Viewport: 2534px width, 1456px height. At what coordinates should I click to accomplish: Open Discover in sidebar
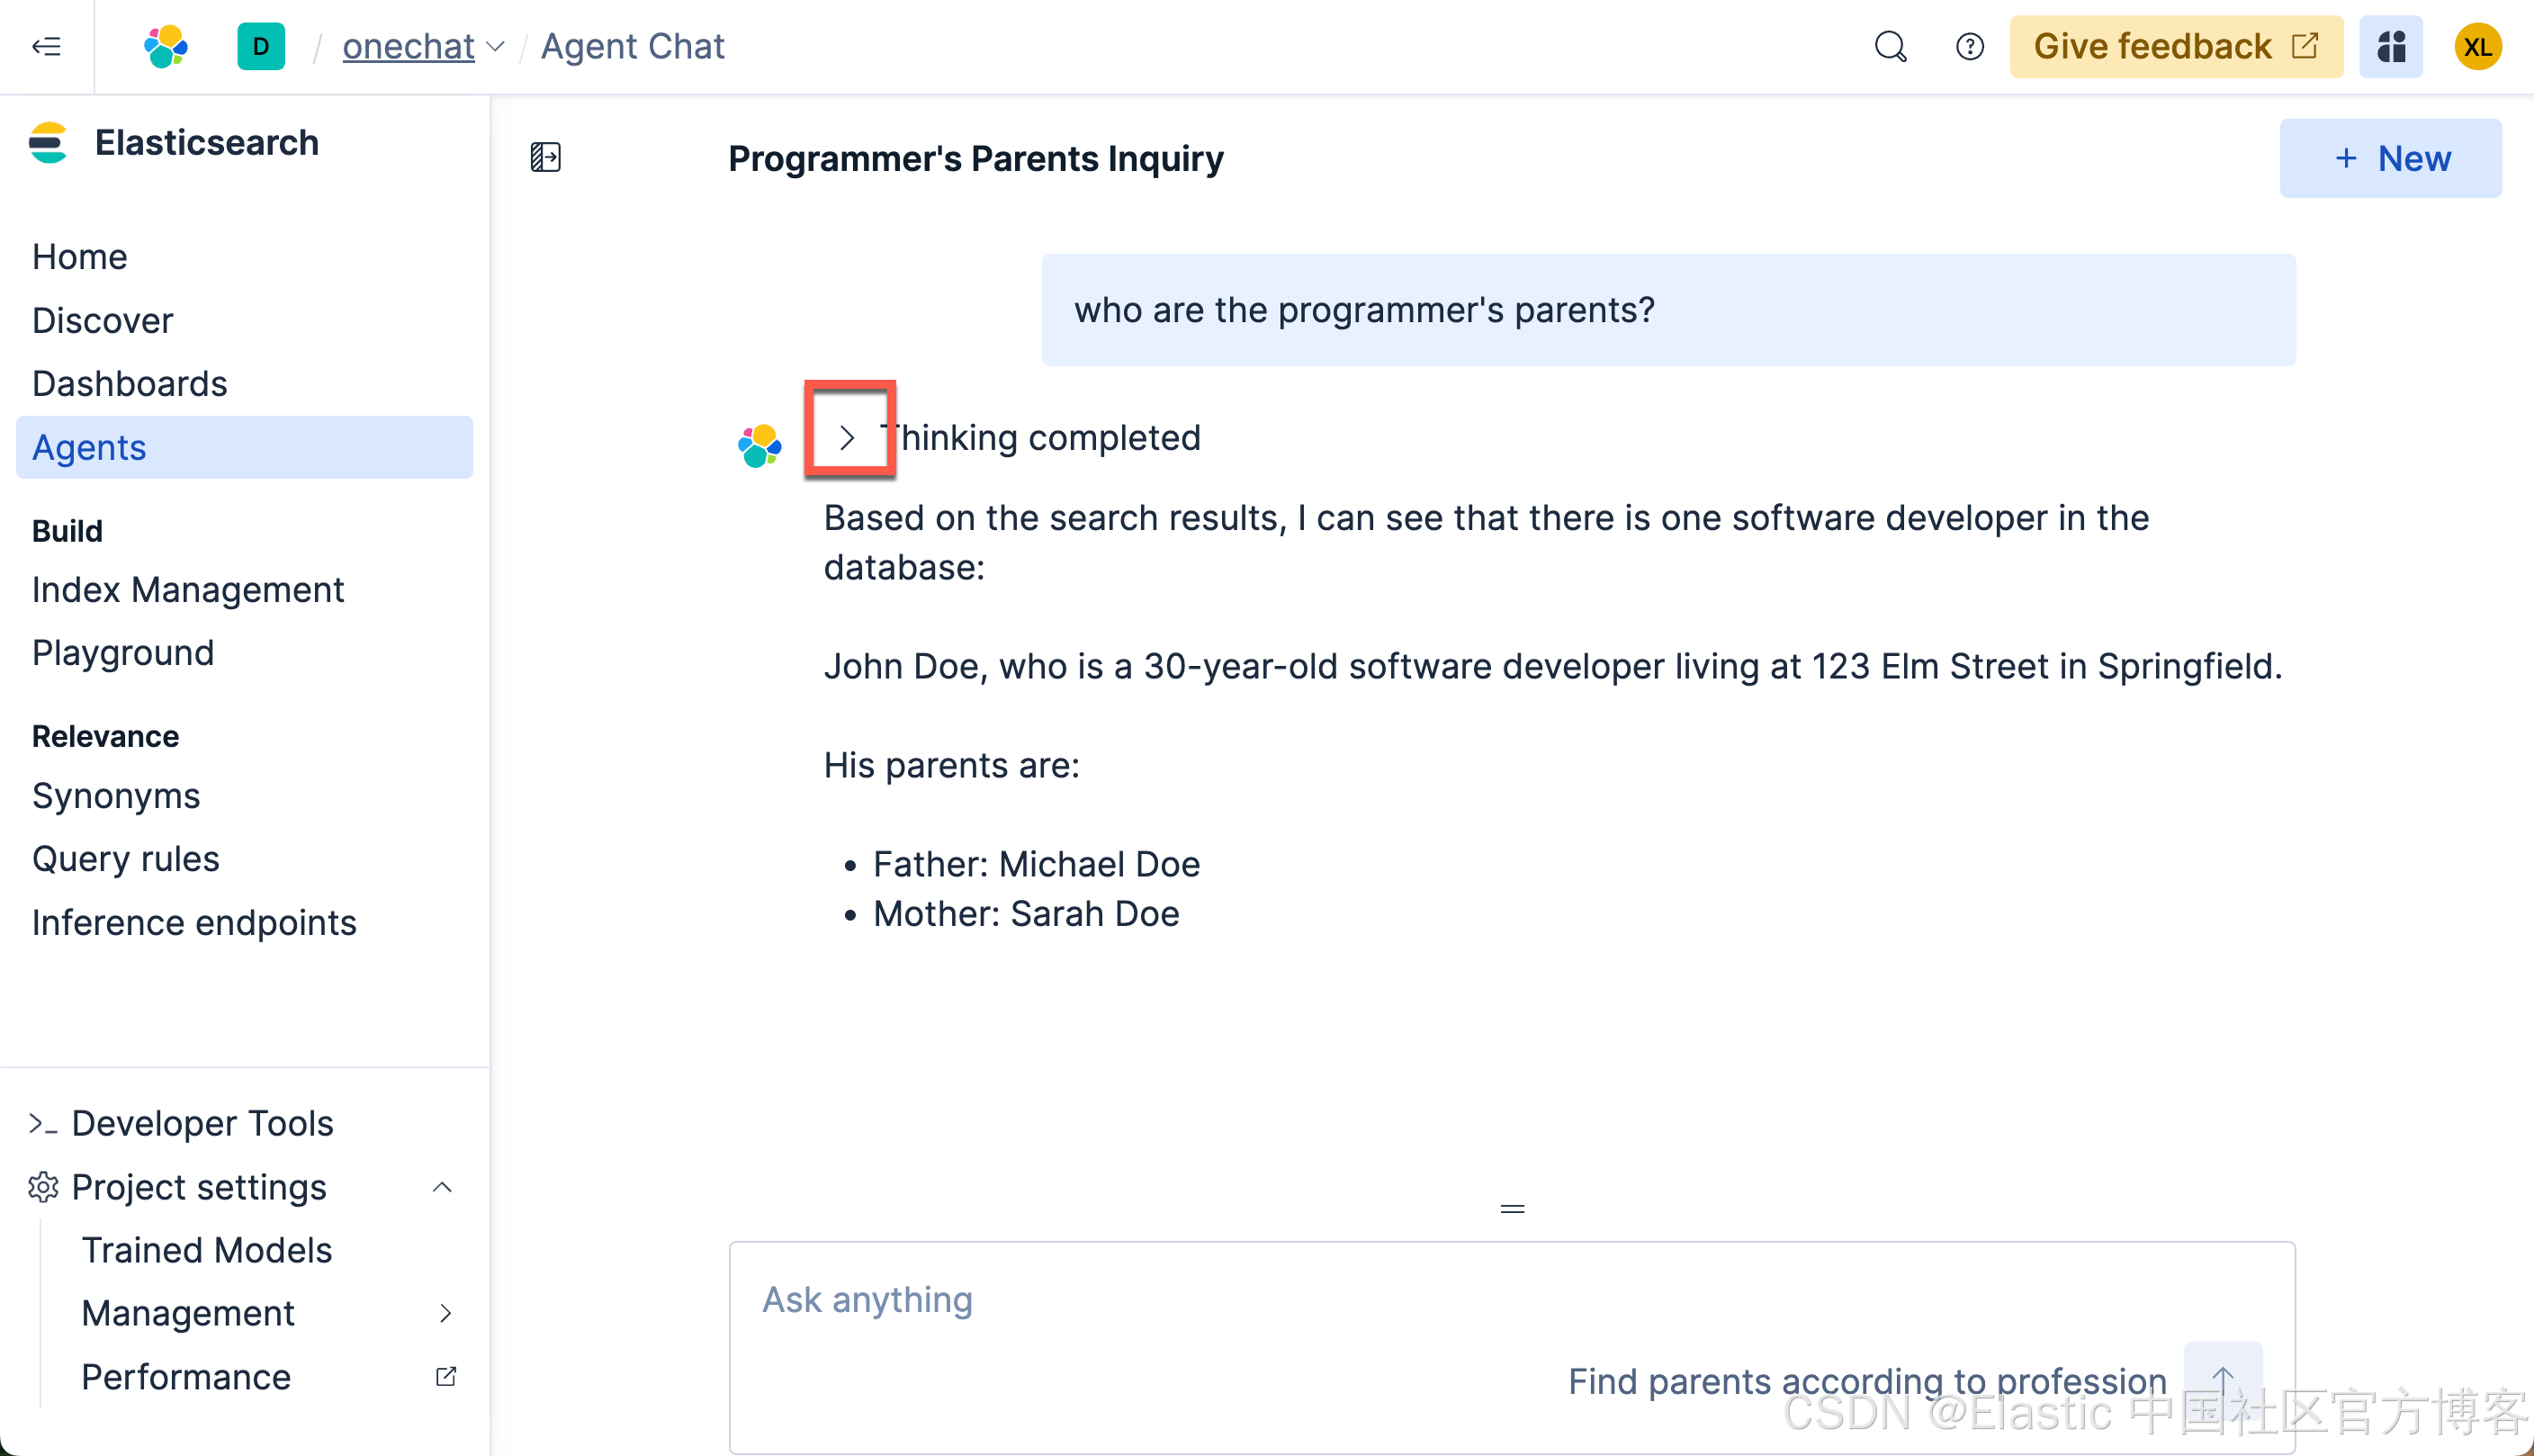pos(102,320)
